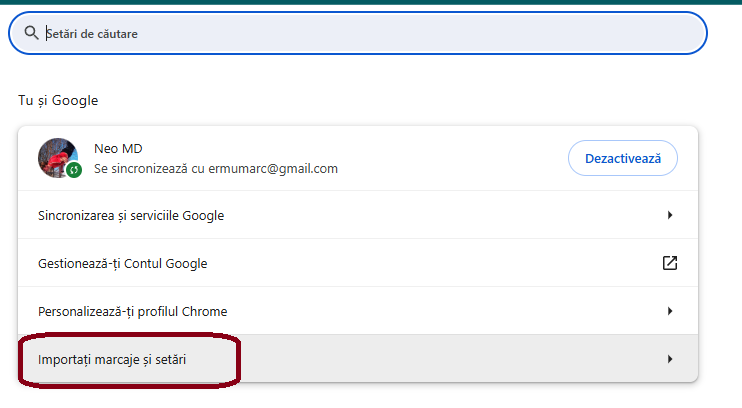
Task: Click the "Neo MD" account name
Action: (x=118, y=148)
